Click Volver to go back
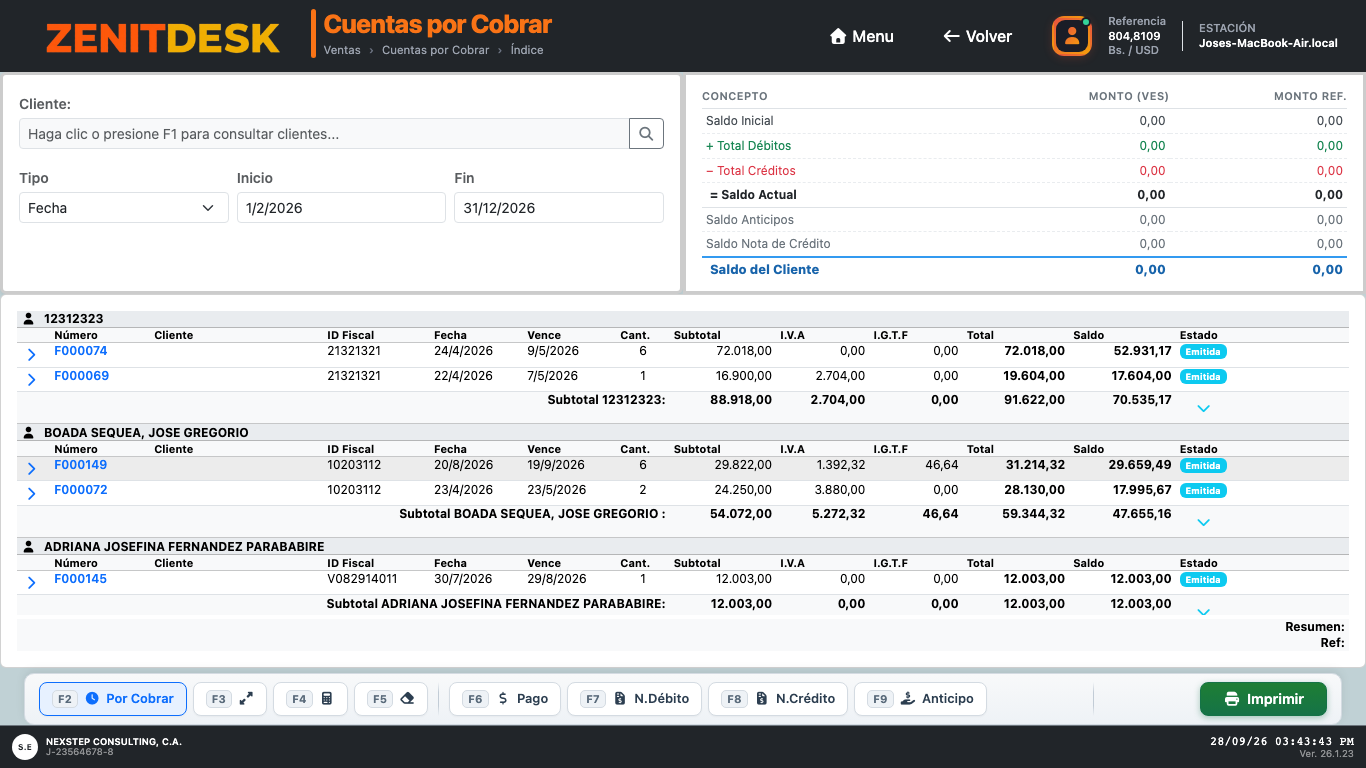 coord(977,36)
